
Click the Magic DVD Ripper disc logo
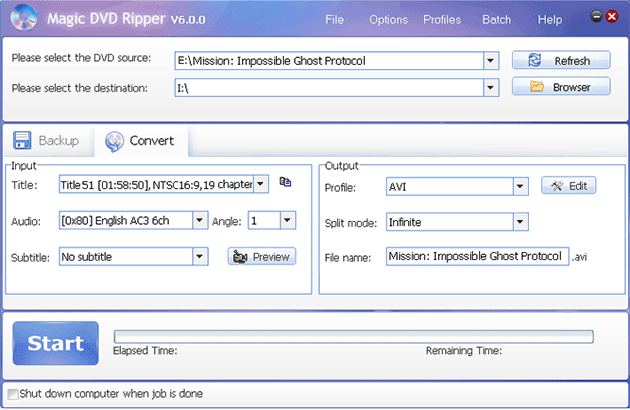coord(25,18)
